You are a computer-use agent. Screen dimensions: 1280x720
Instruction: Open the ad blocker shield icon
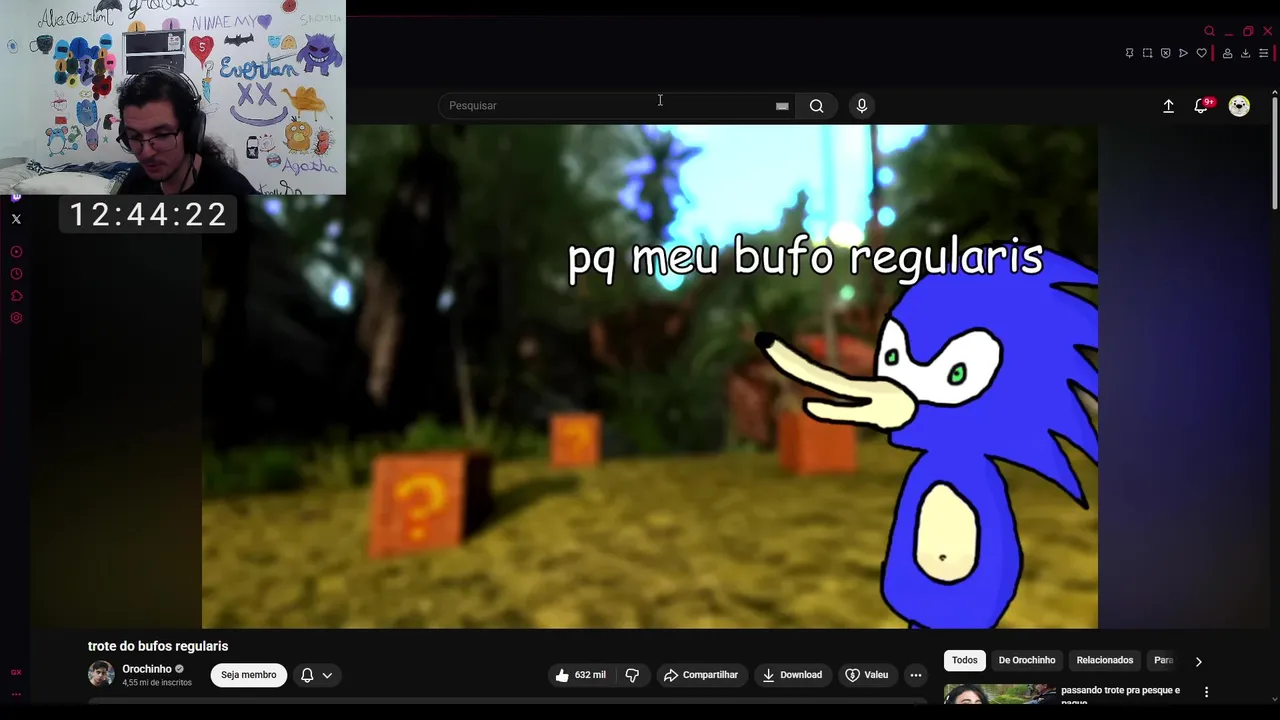click(1165, 53)
